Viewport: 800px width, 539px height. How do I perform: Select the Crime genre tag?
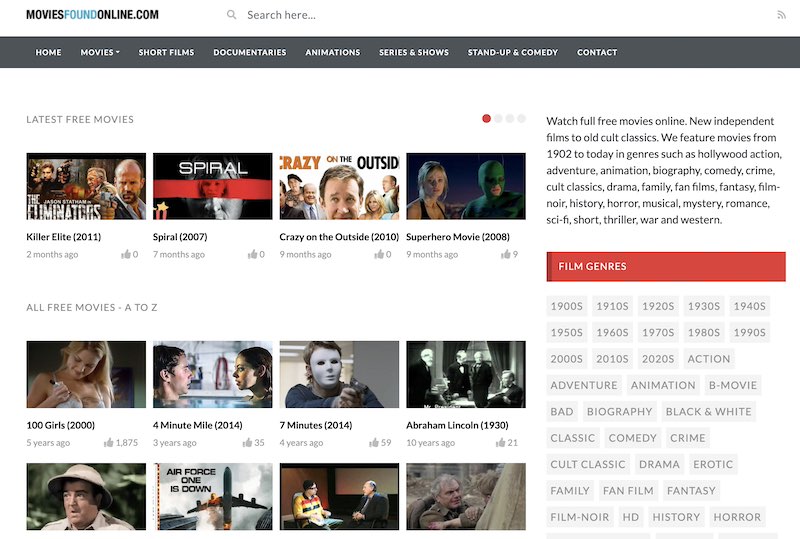(x=688, y=438)
